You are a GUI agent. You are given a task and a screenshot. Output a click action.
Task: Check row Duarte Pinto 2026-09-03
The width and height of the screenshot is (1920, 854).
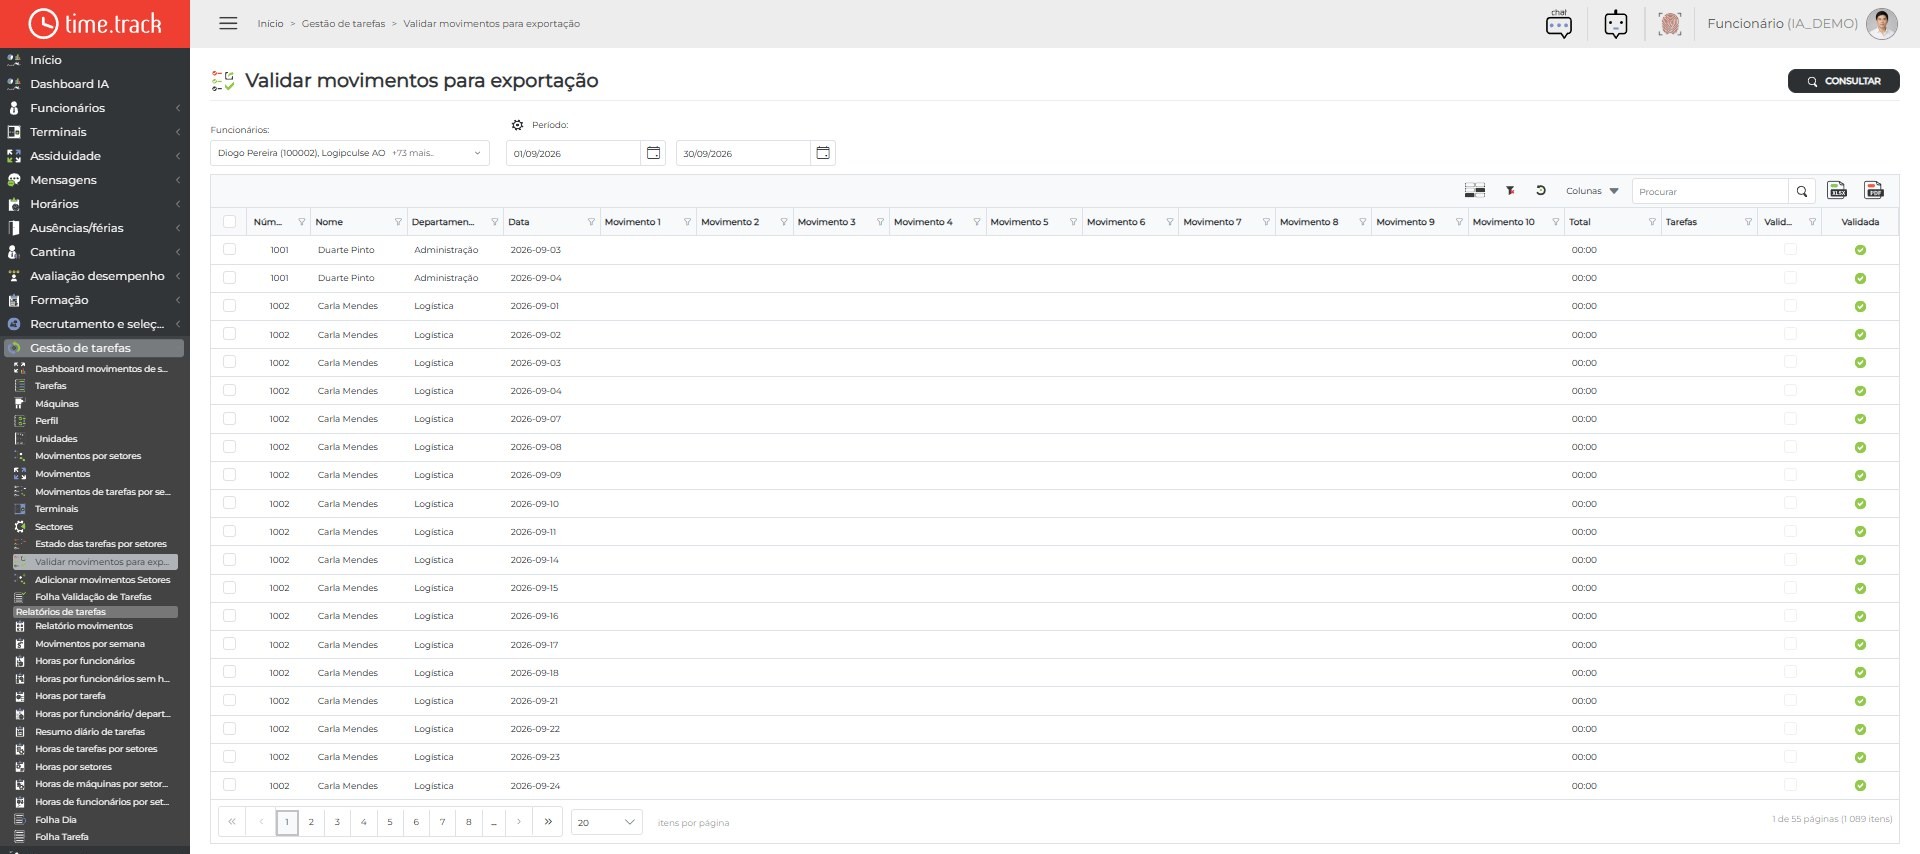tap(230, 249)
